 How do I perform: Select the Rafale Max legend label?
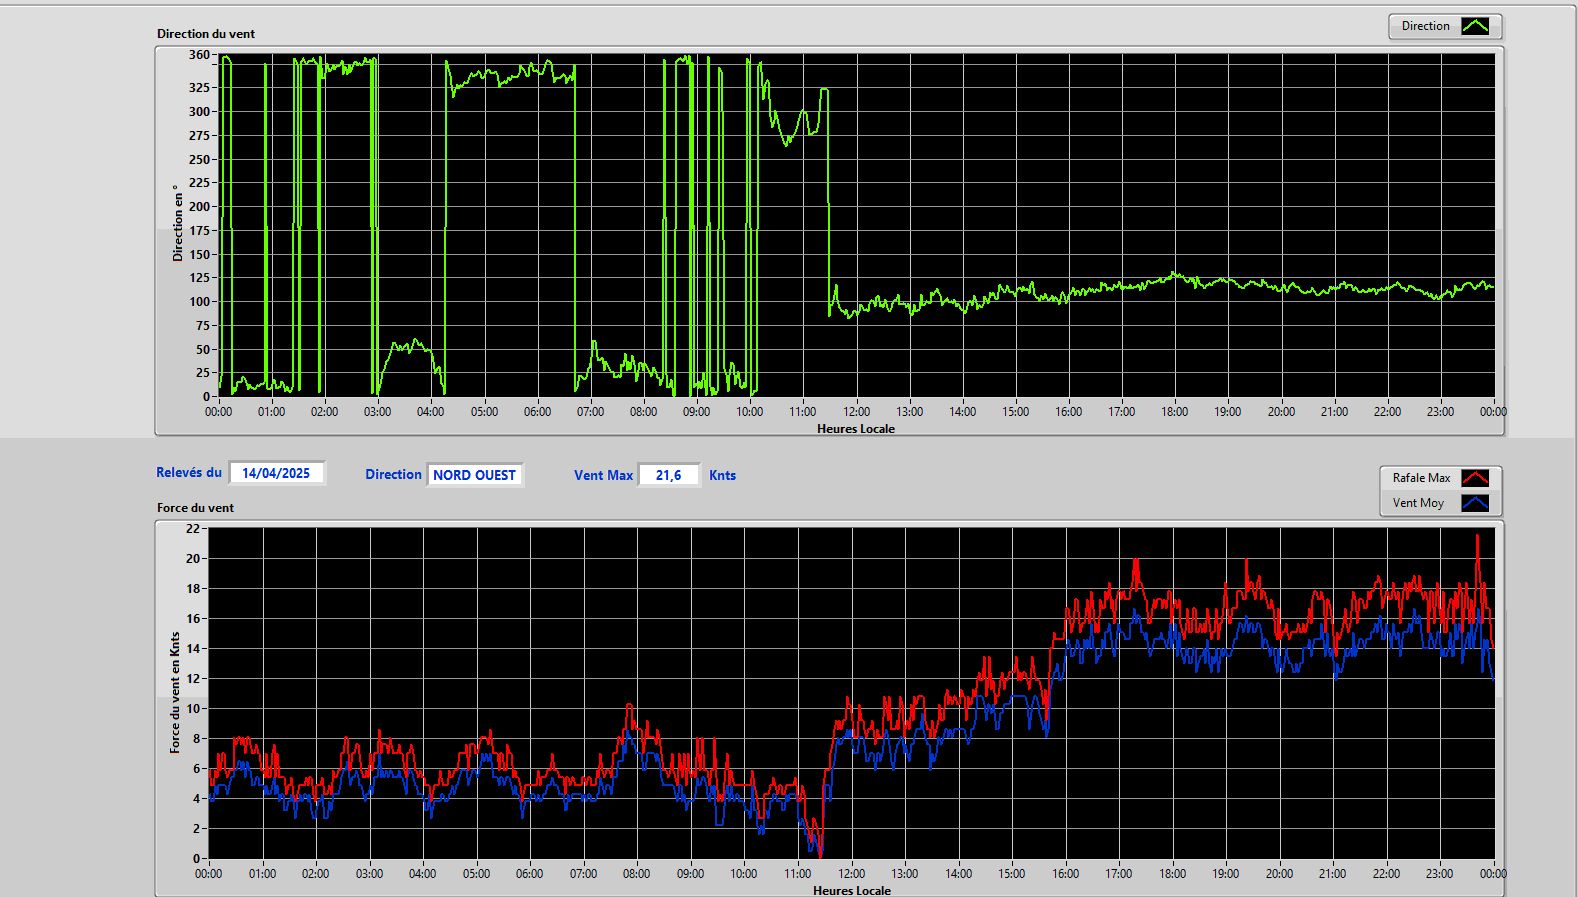(1421, 478)
